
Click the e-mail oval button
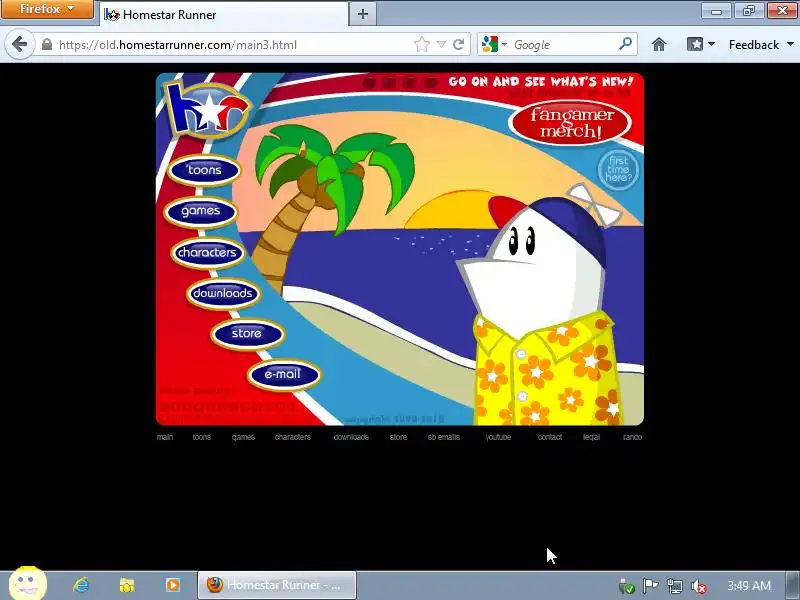pyautogui.click(x=283, y=374)
